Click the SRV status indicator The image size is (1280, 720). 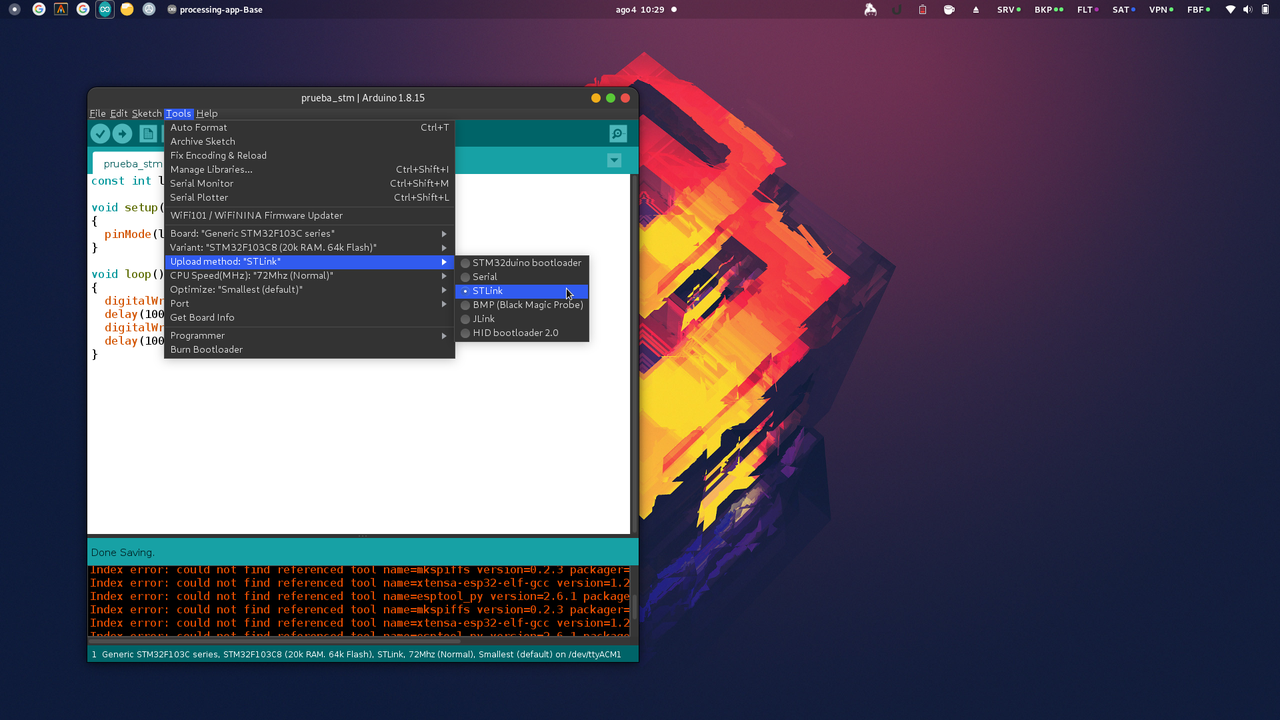tap(1008, 9)
